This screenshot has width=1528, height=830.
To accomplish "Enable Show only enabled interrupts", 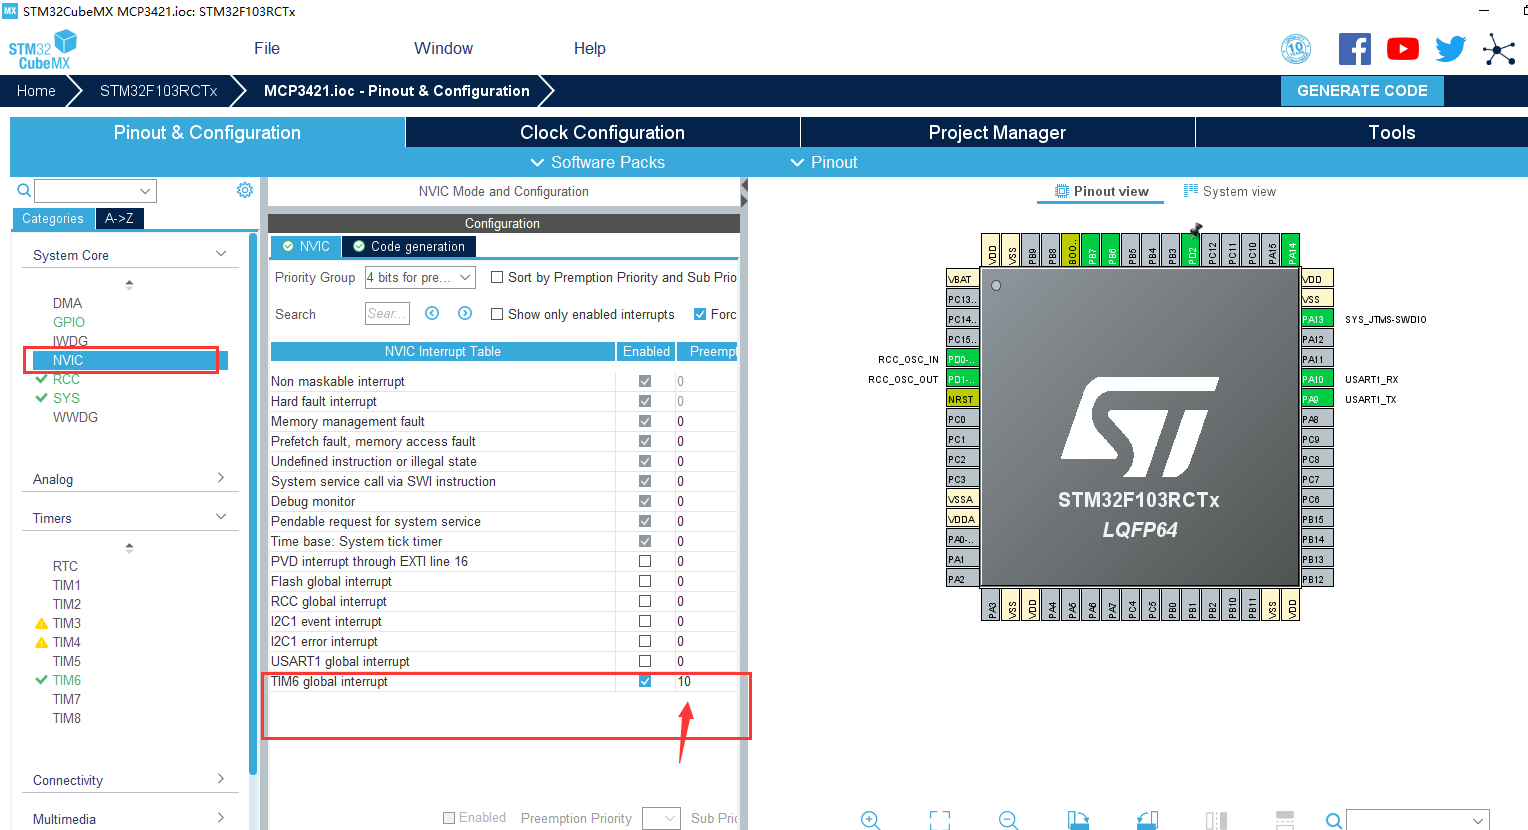I will tap(496, 314).
